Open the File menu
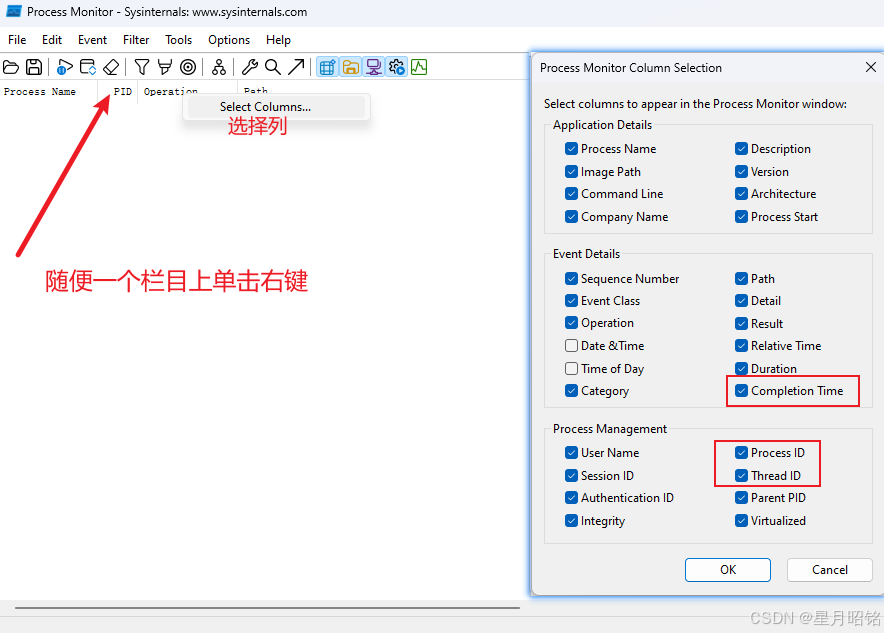Image resolution: width=884 pixels, height=633 pixels. (17, 40)
